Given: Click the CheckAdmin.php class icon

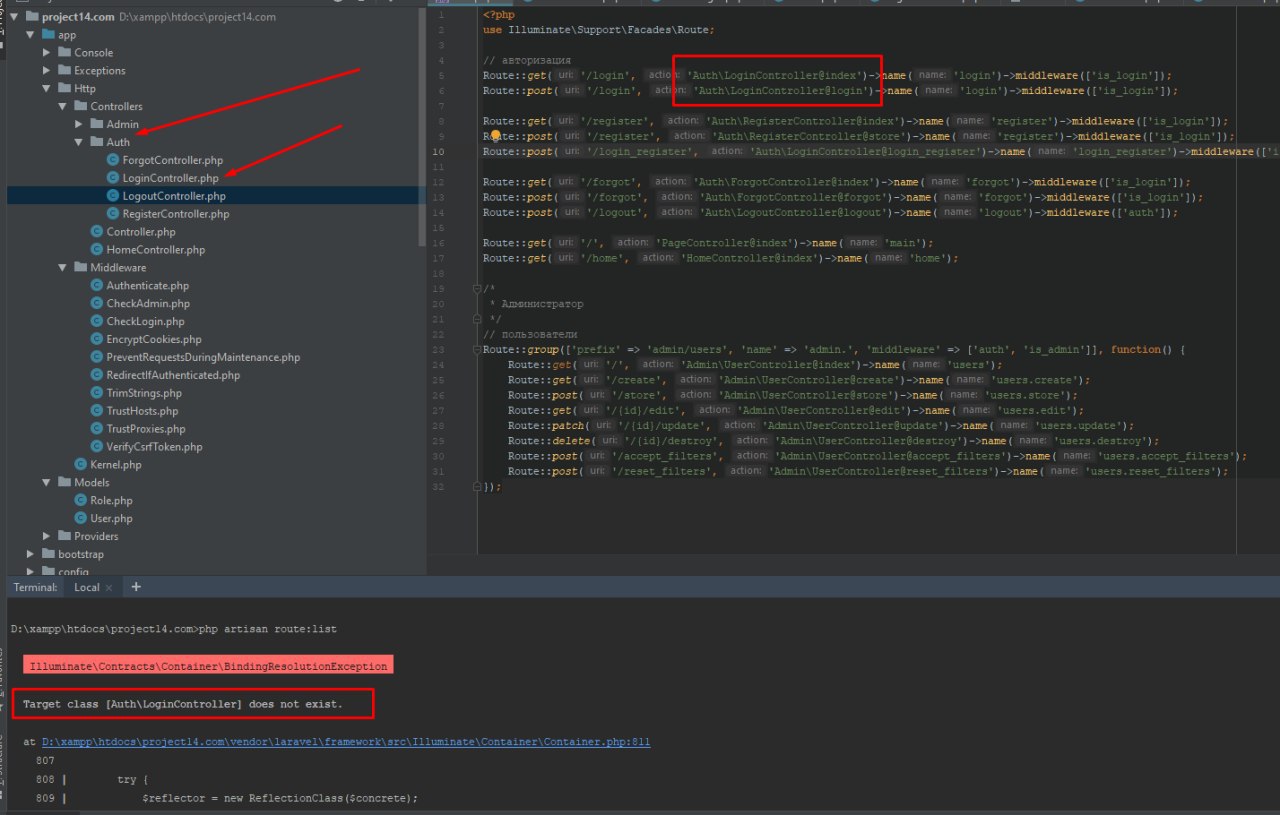Looking at the screenshot, I should click(97, 304).
